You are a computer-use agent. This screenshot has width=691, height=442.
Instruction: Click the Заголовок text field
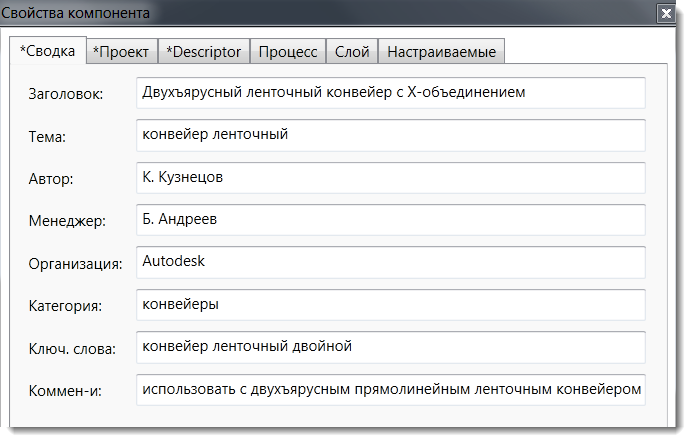[x=390, y=93]
